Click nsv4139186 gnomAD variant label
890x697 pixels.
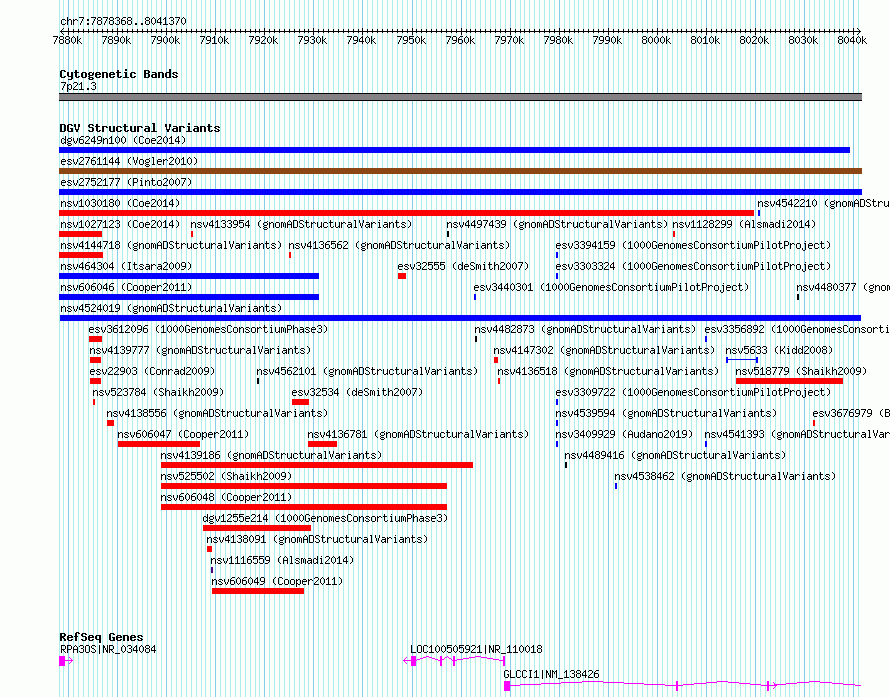click(x=271, y=455)
